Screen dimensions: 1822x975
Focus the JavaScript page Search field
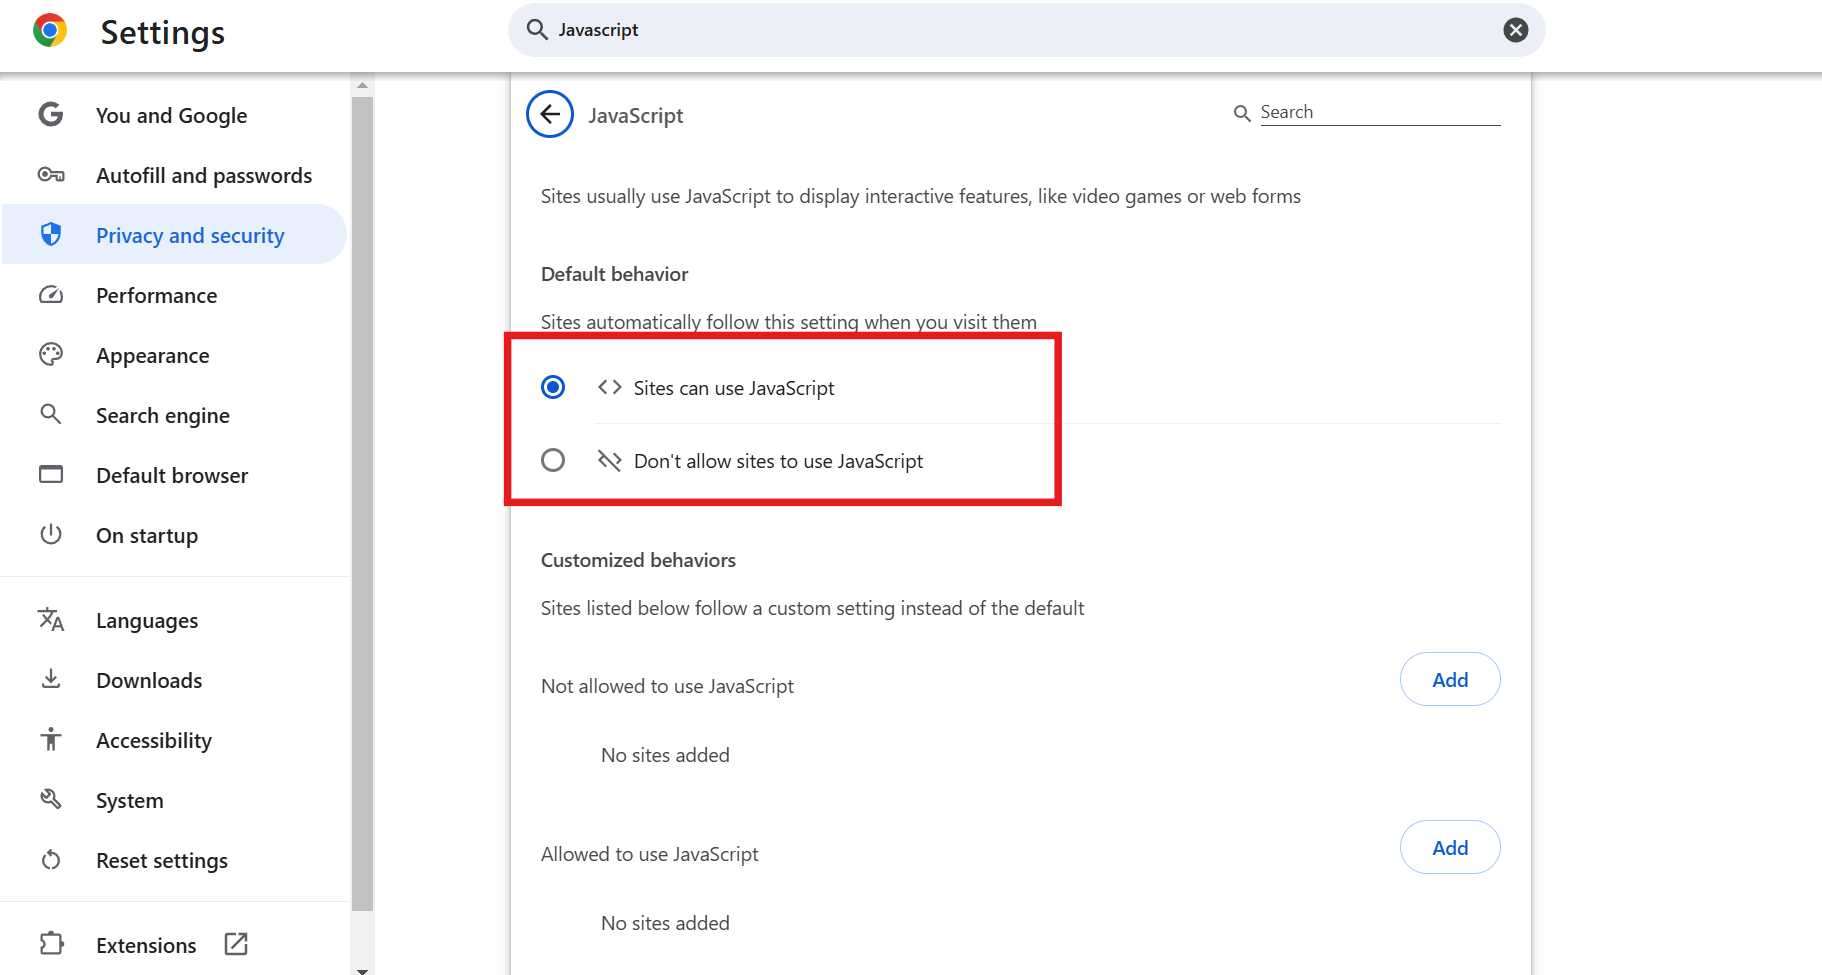tap(1379, 112)
